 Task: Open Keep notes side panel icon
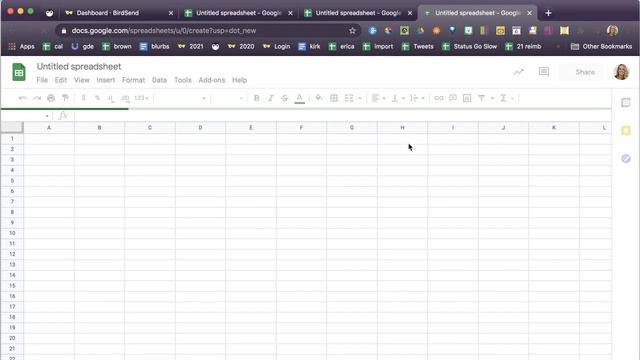tap(626, 131)
